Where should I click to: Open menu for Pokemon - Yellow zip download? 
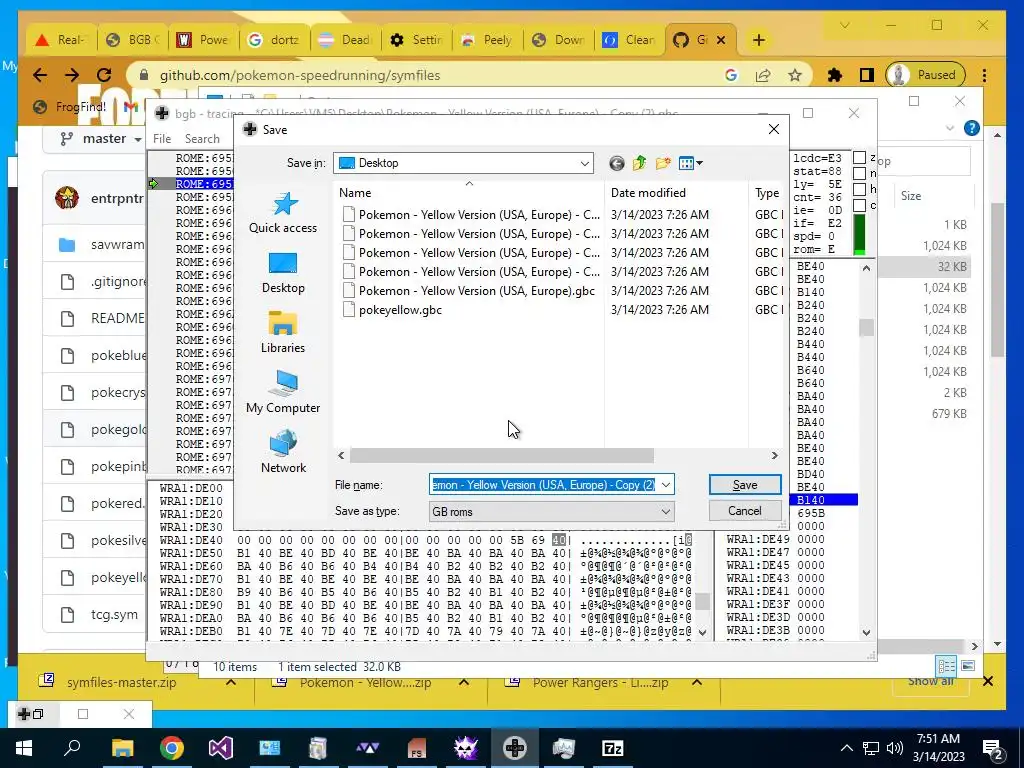464,682
